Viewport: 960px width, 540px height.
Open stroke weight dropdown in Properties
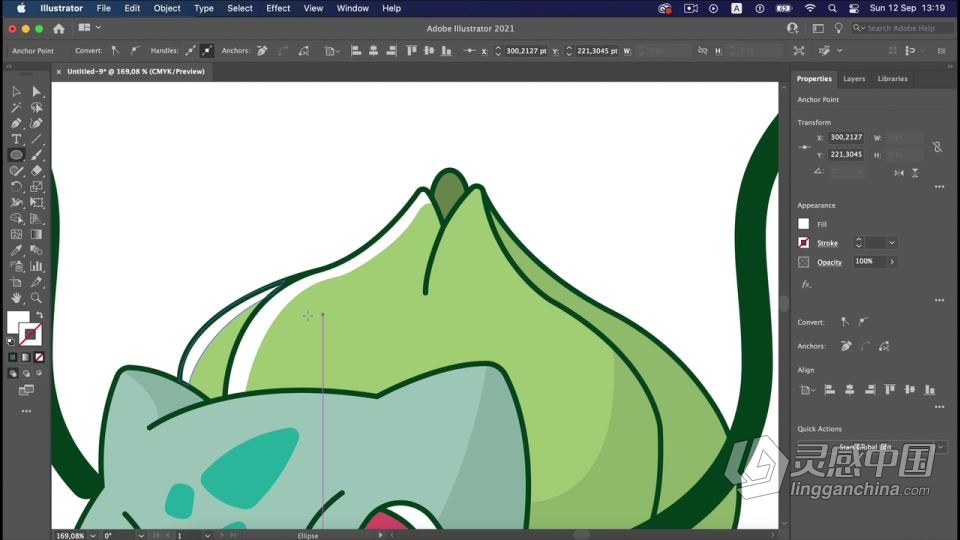[892, 243]
